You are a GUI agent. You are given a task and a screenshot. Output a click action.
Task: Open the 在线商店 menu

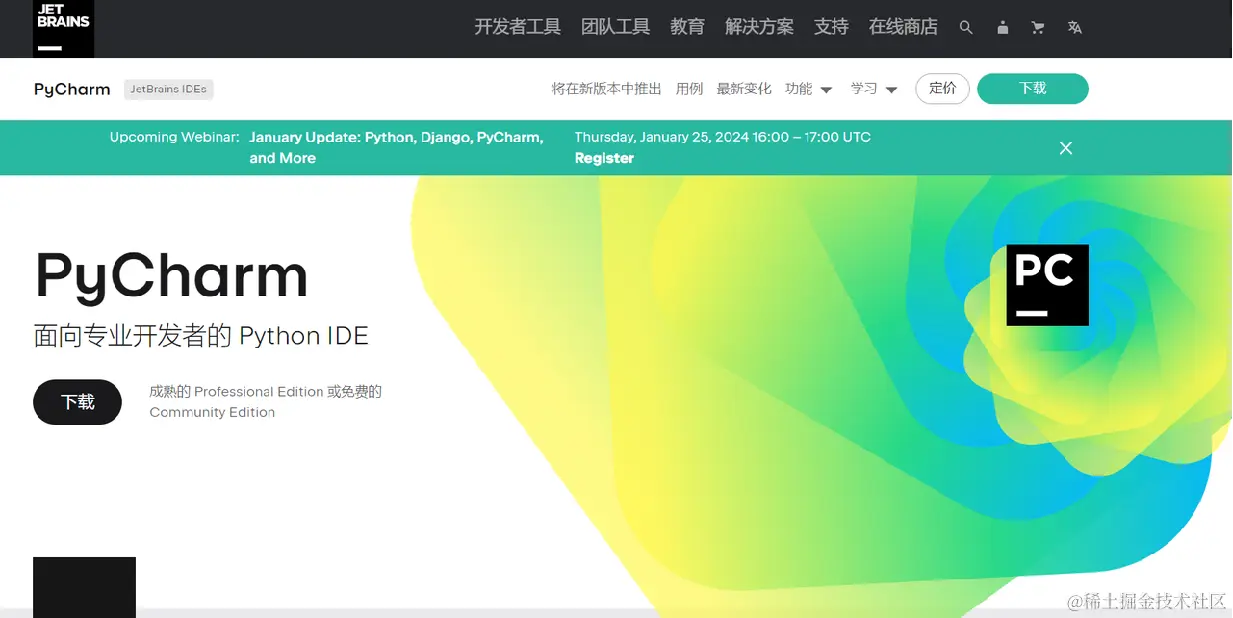pos(903,27)
